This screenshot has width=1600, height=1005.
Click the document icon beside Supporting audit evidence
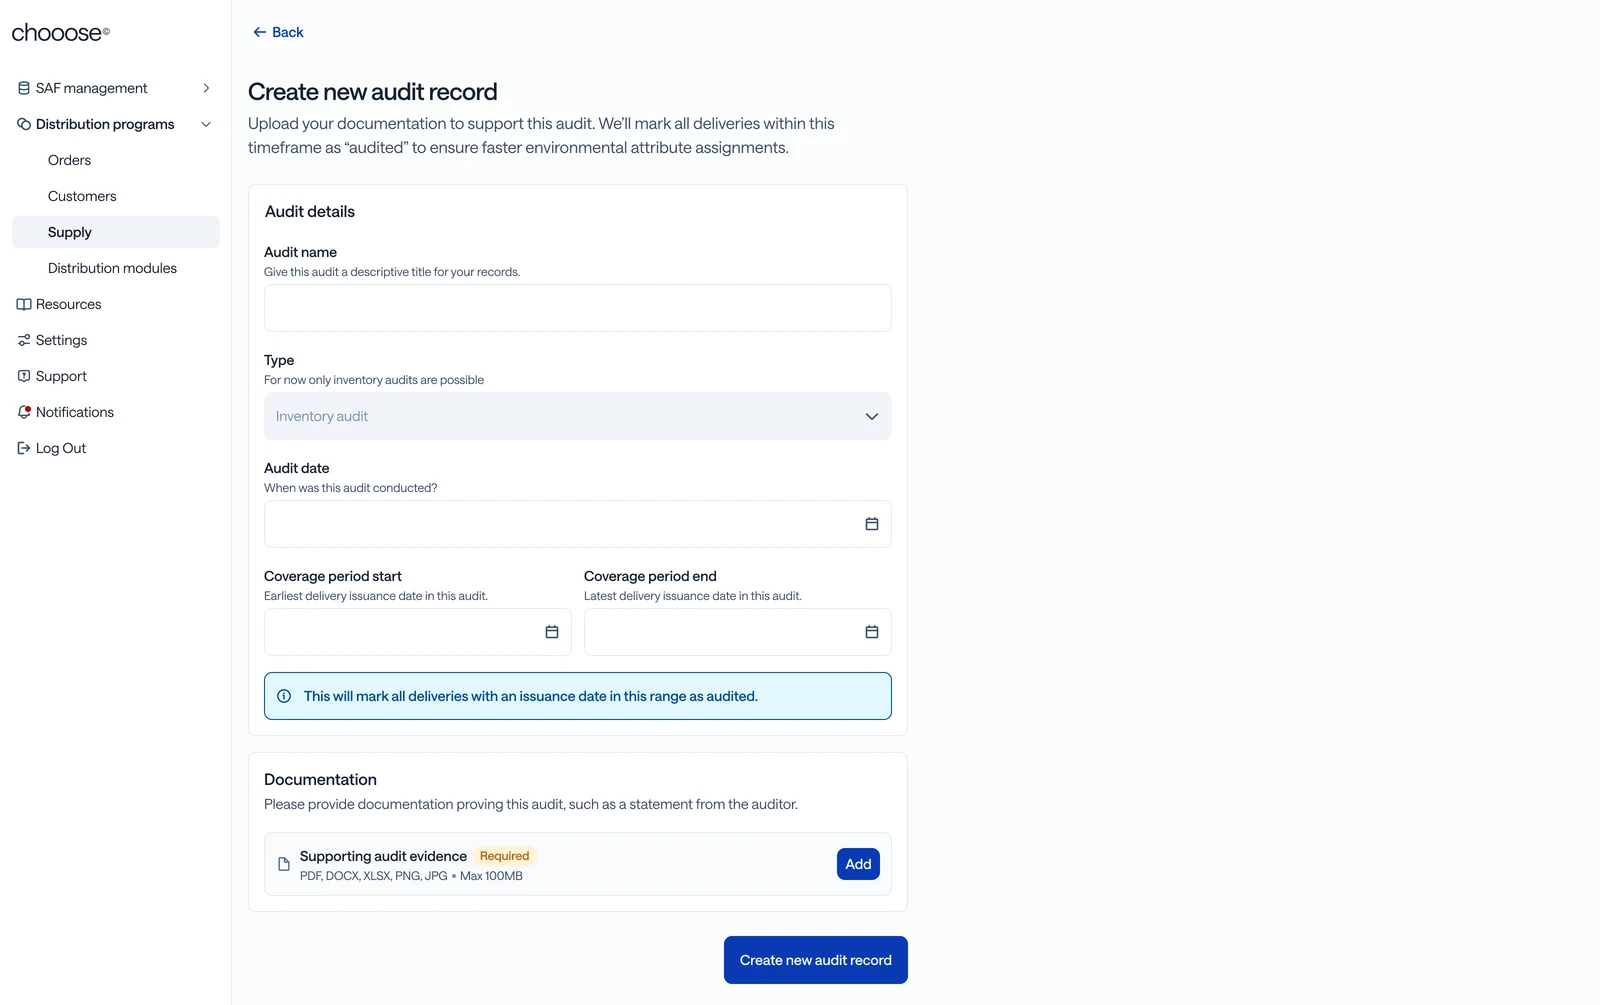click(x=284, y=864)
